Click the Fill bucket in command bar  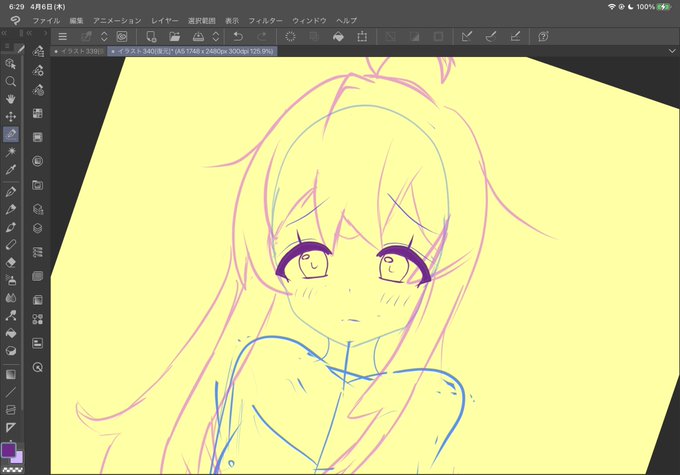(338, 37)
